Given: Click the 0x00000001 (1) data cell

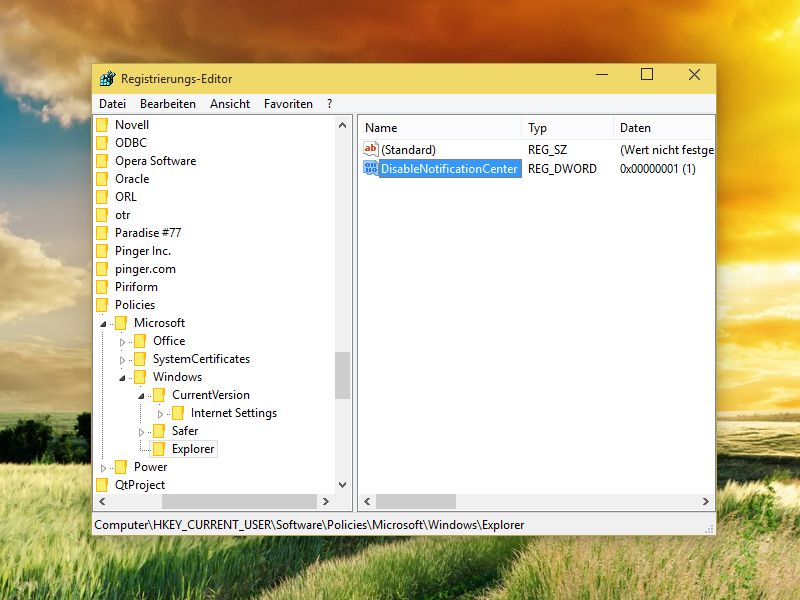Looking at the screenshot, I should tap(658, 169).
